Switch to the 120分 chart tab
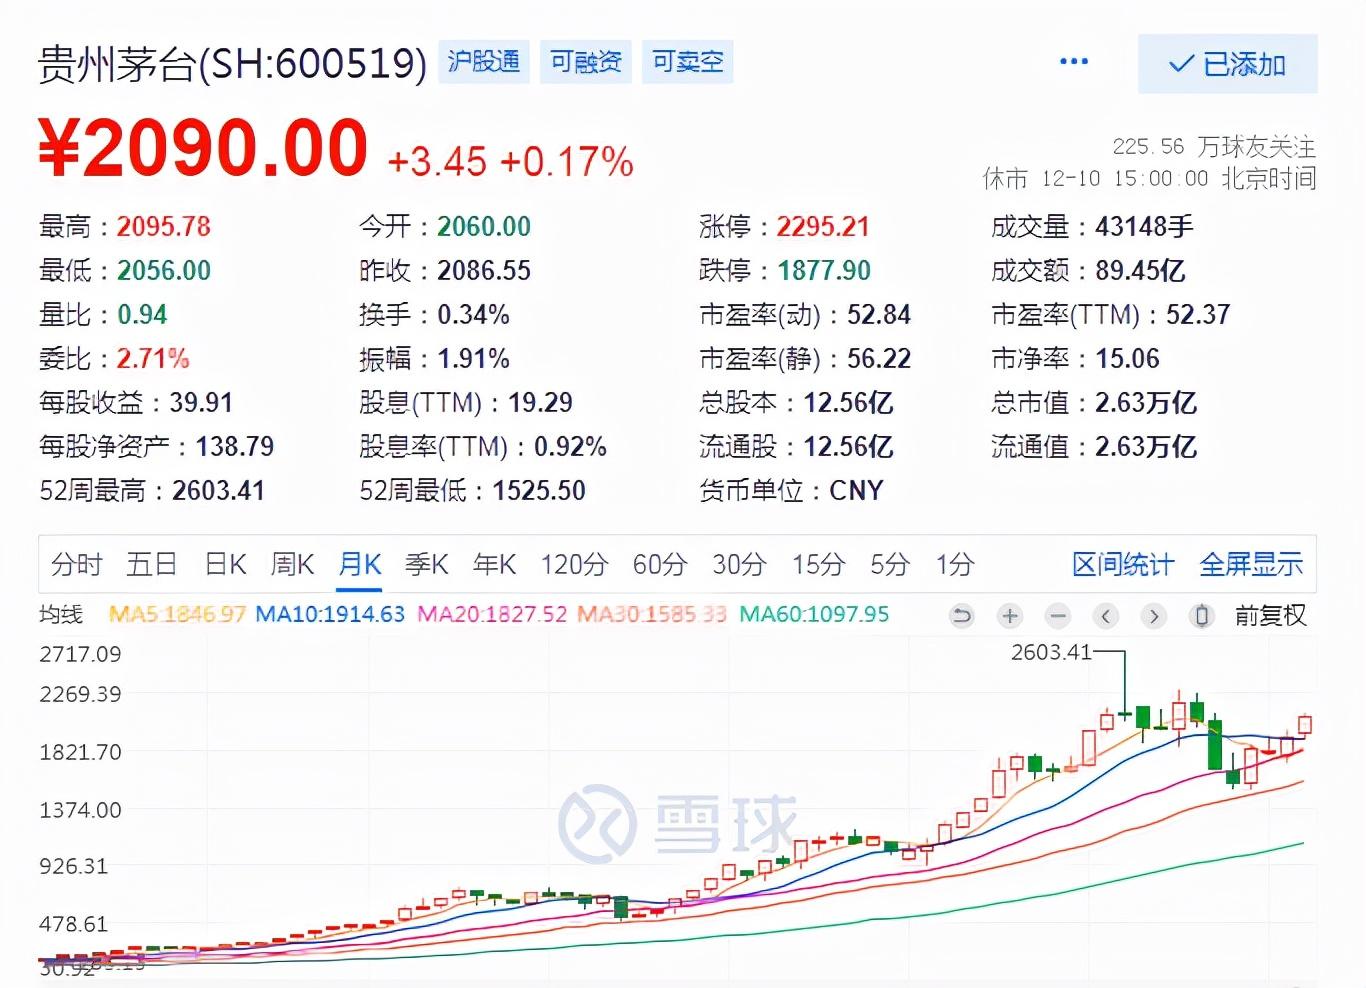 tap(574, 565)
